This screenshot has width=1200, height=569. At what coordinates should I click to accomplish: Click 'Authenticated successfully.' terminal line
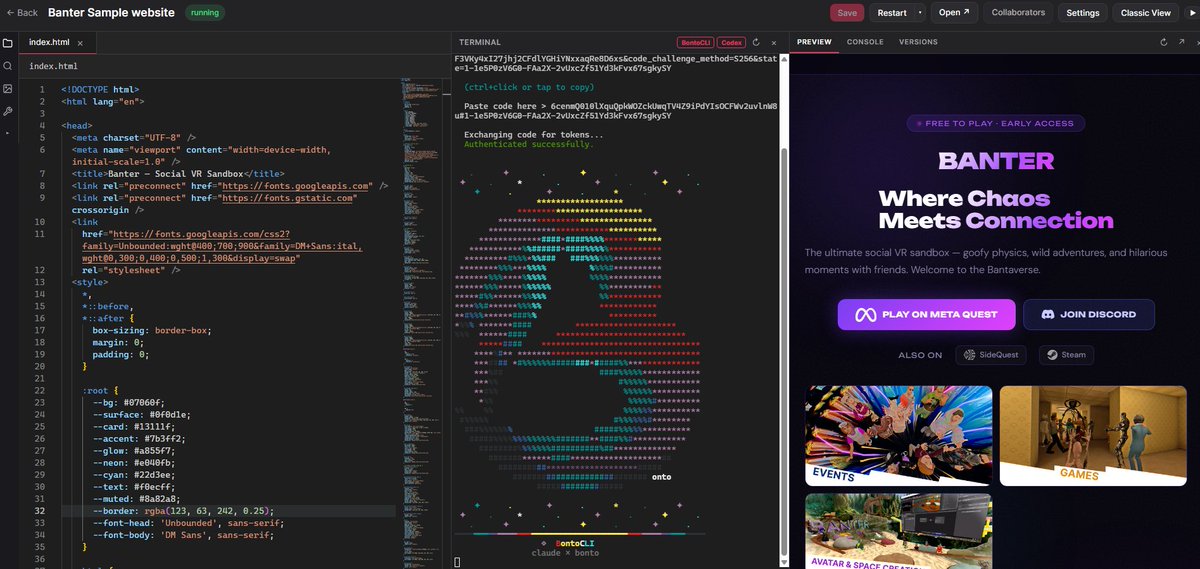[x=528, y=144]
